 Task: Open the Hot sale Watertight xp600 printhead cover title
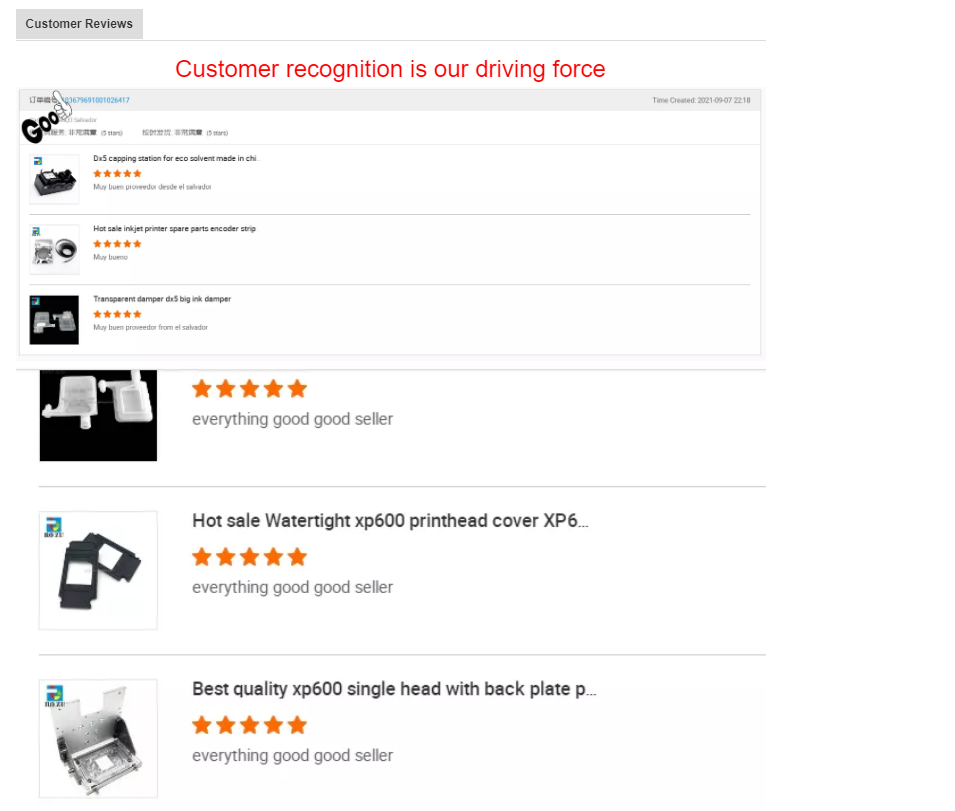(x=390, y=521)
